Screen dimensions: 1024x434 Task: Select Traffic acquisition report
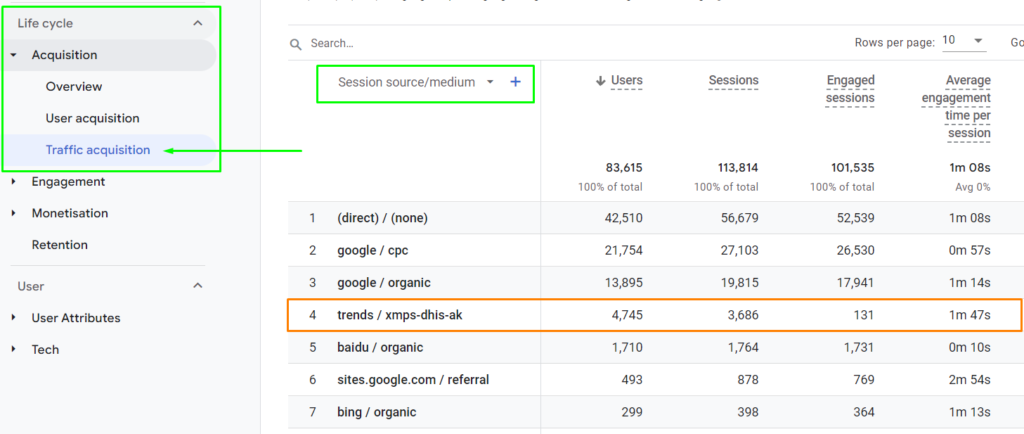(98, 150)
